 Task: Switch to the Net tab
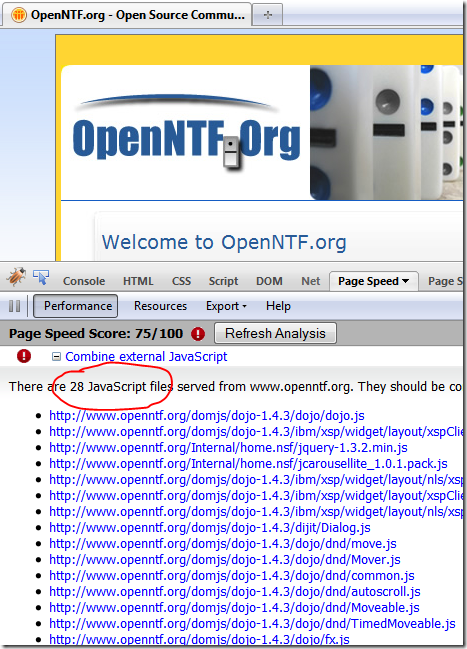(311, 281)
